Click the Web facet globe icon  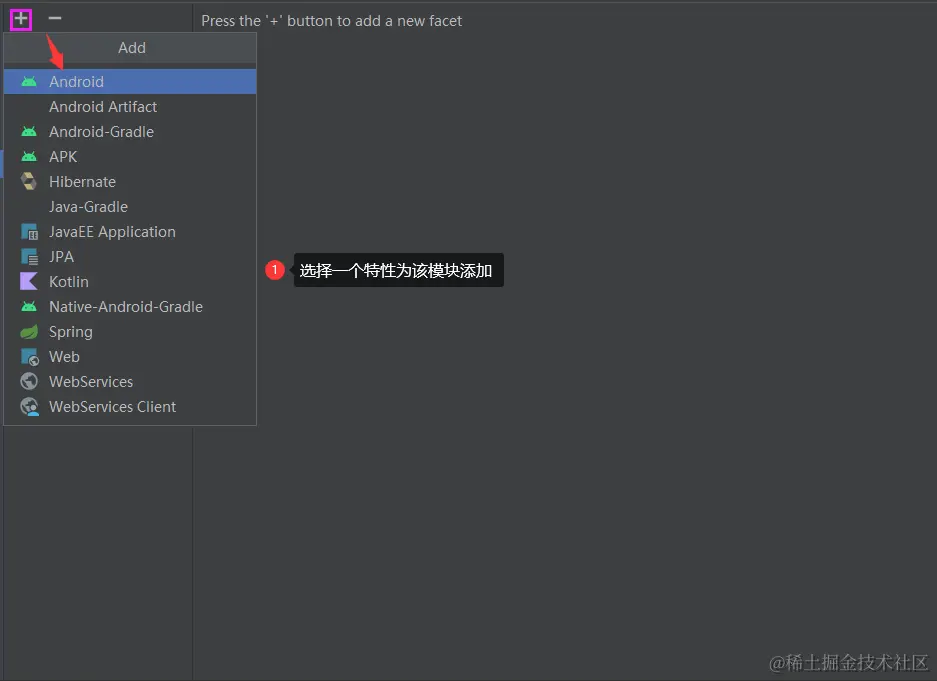(x=30, y=357)
